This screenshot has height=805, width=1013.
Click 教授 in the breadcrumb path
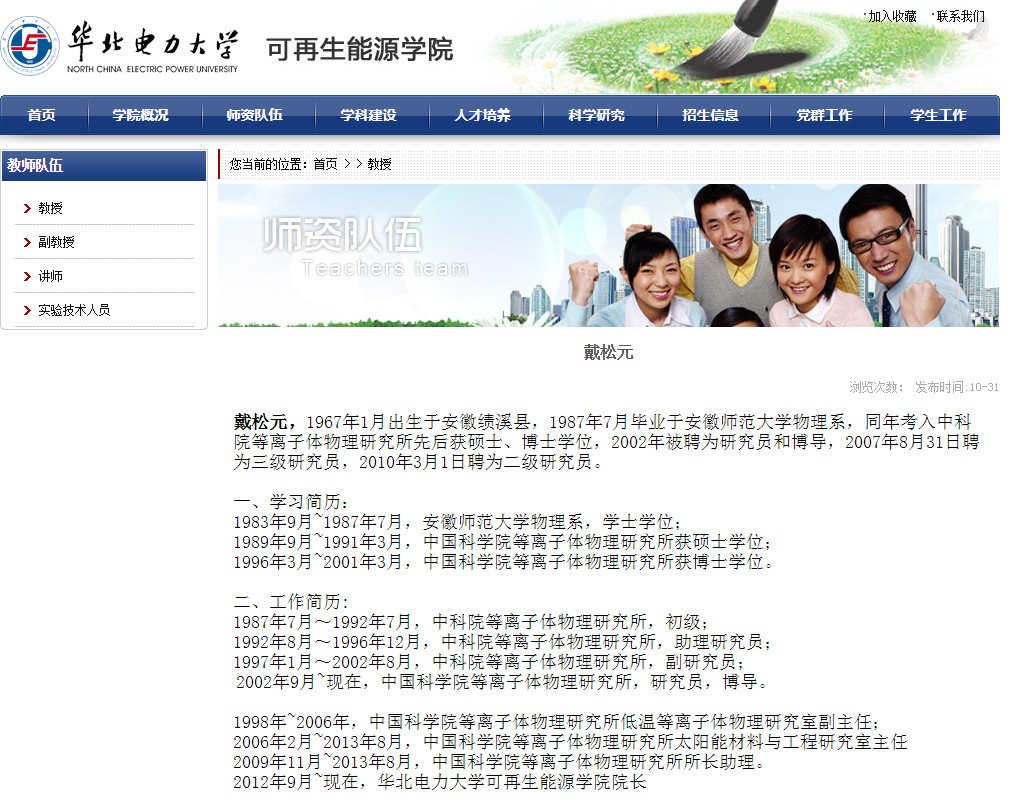(x=380, y=164)
